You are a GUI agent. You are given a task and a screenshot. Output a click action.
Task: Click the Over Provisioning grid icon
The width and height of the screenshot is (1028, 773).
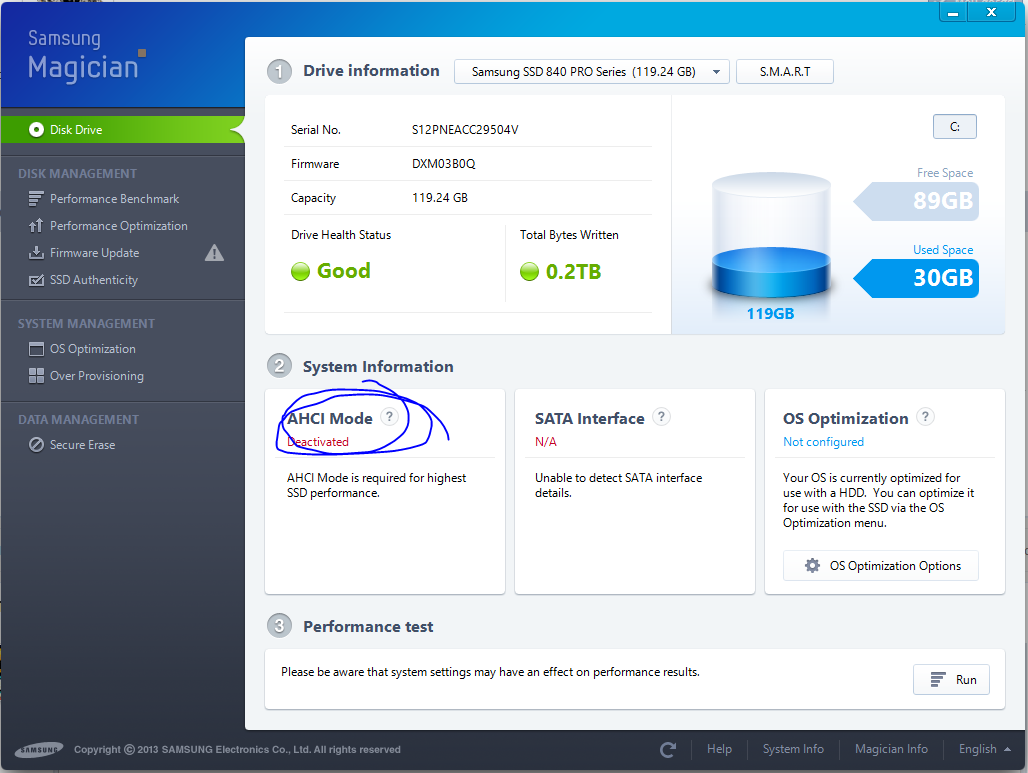[x=36, y=376]
